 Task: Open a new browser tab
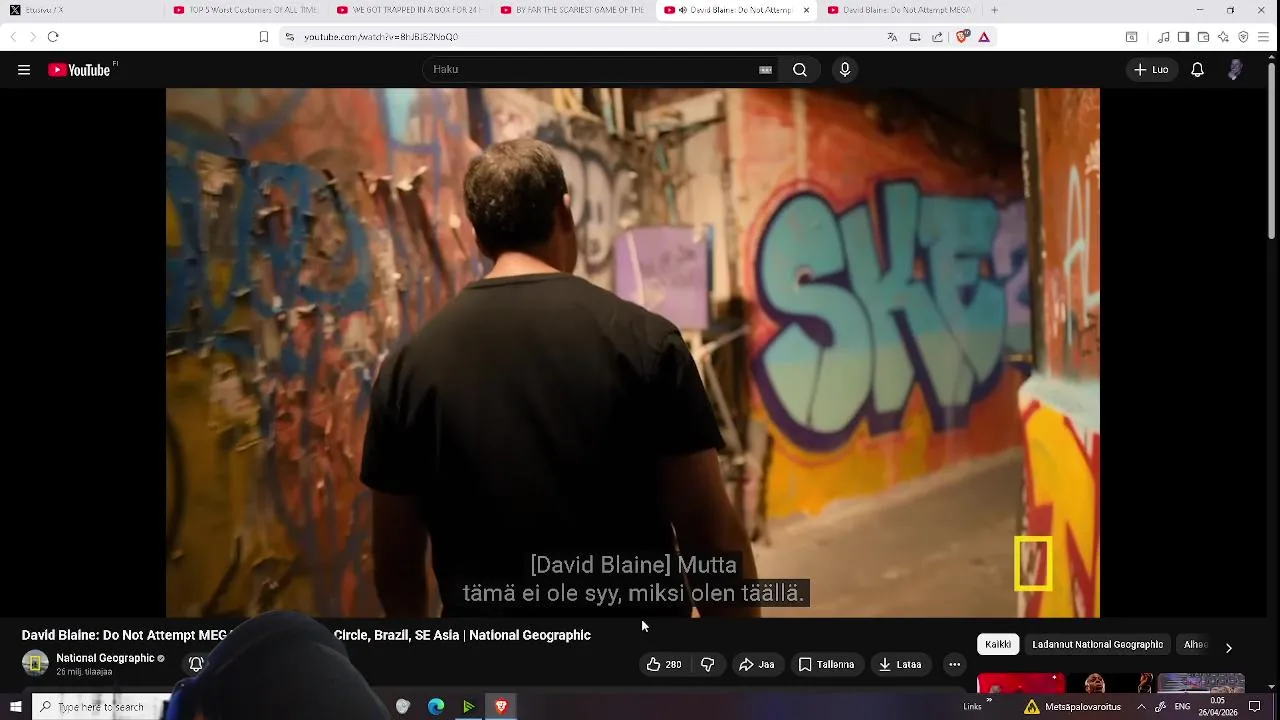pyautogui.click(x=994, y=10)
